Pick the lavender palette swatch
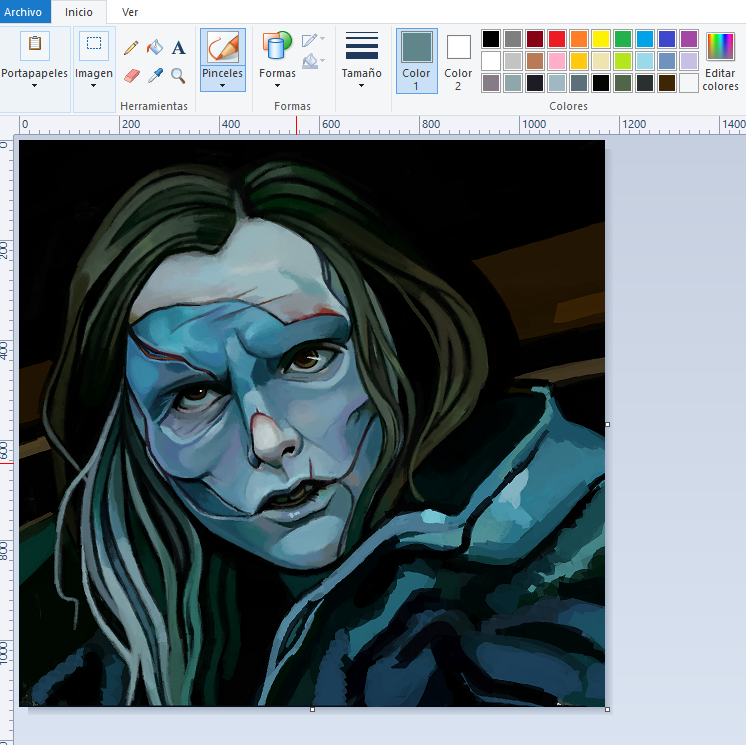This screenshot has height=745, width=746. coord(689,61)
